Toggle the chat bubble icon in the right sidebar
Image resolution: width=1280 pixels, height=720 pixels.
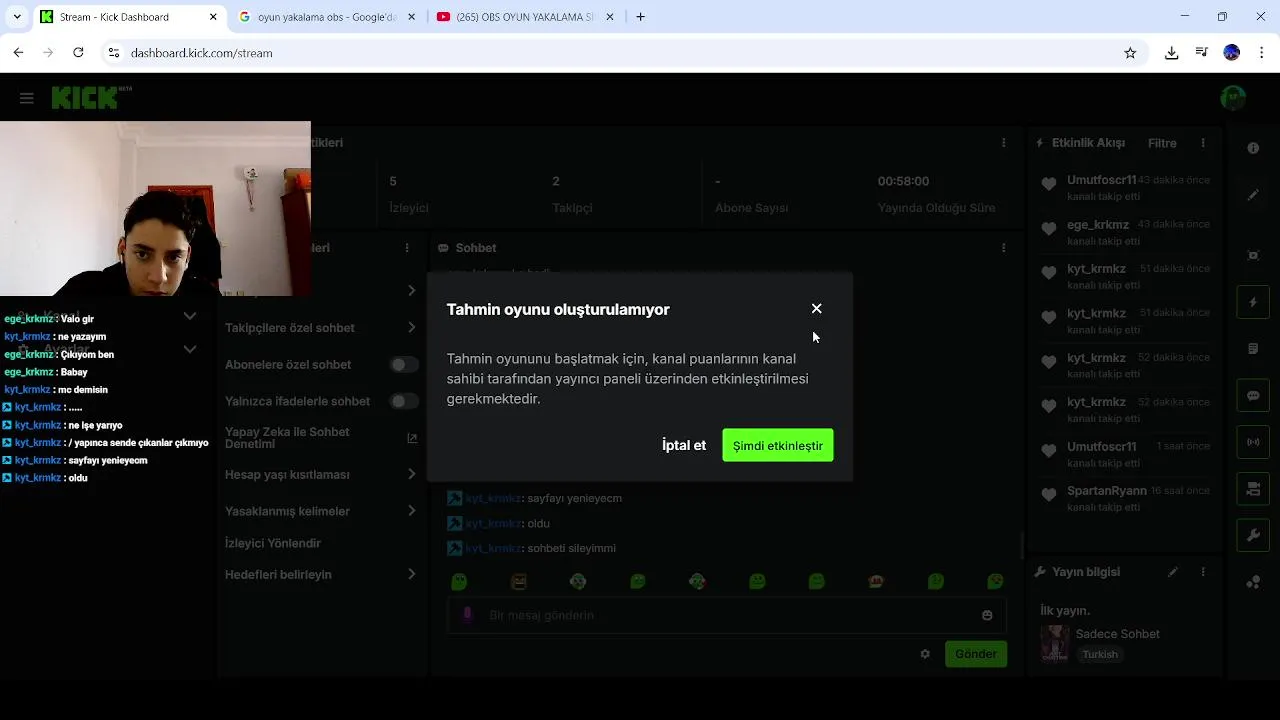point(1253,395)
